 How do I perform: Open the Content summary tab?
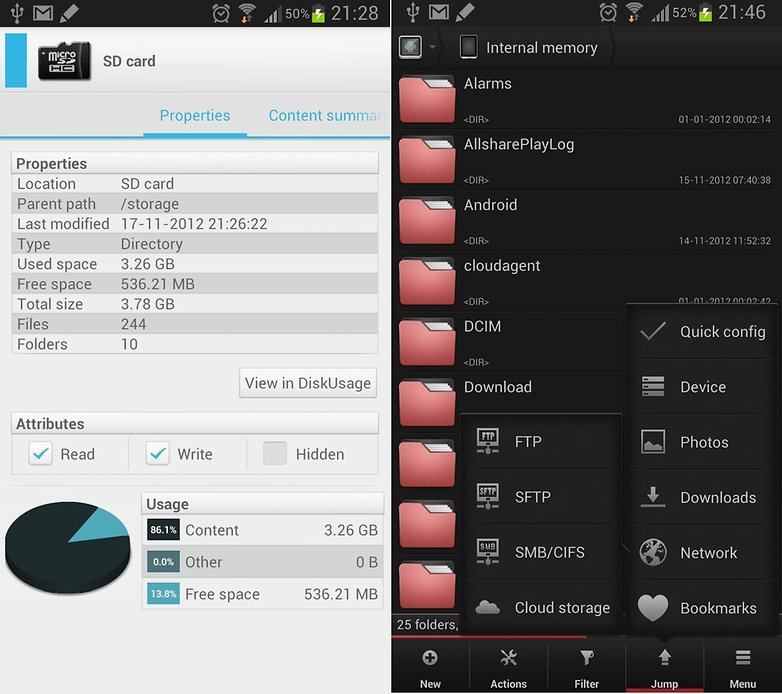(328, 116)
